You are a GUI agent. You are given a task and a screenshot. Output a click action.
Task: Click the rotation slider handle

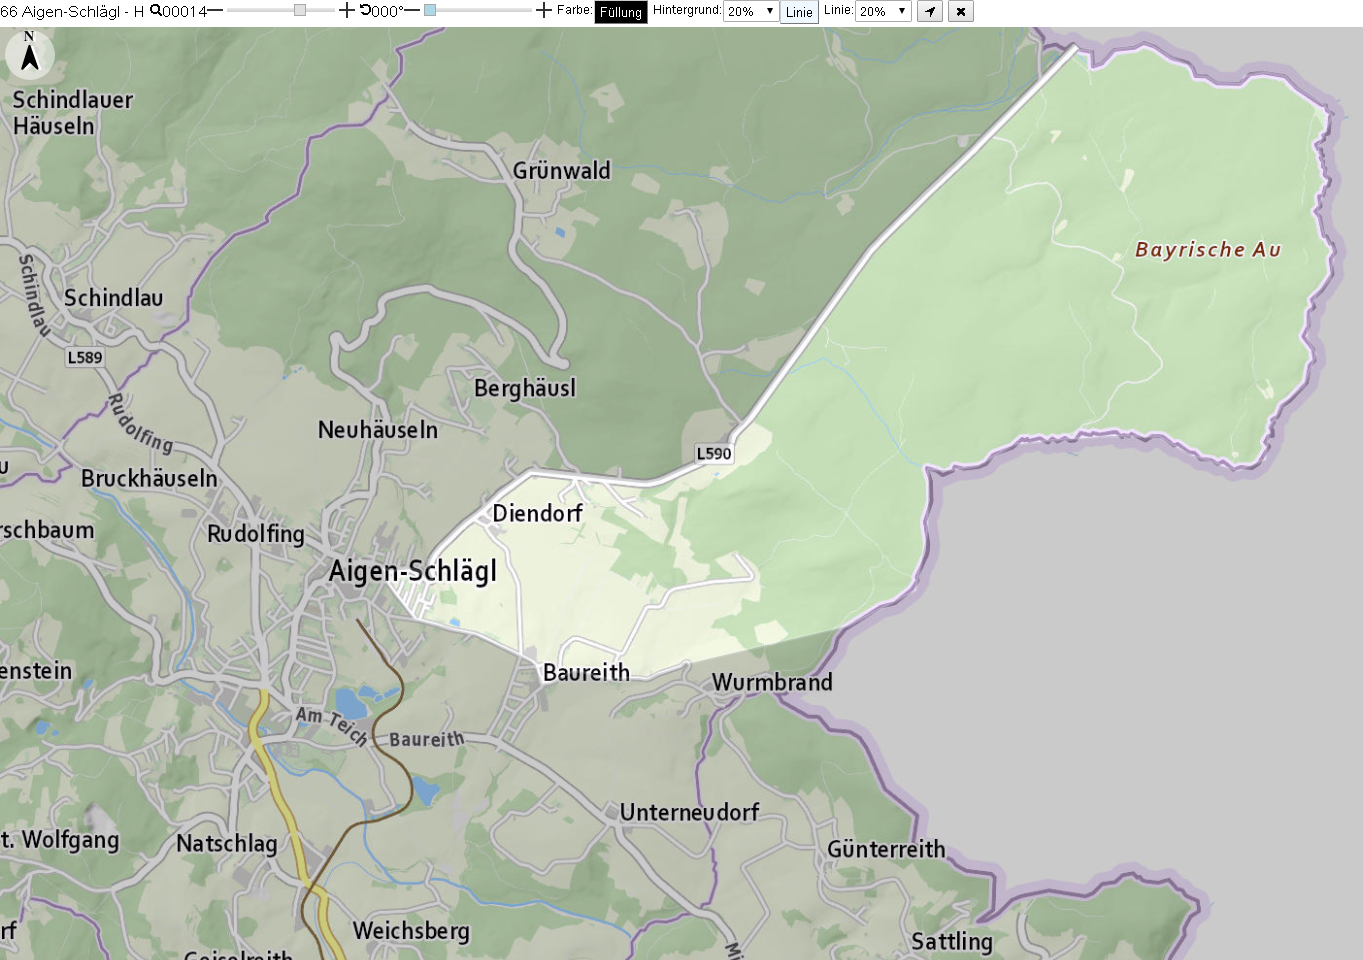(x=430, y=10)
